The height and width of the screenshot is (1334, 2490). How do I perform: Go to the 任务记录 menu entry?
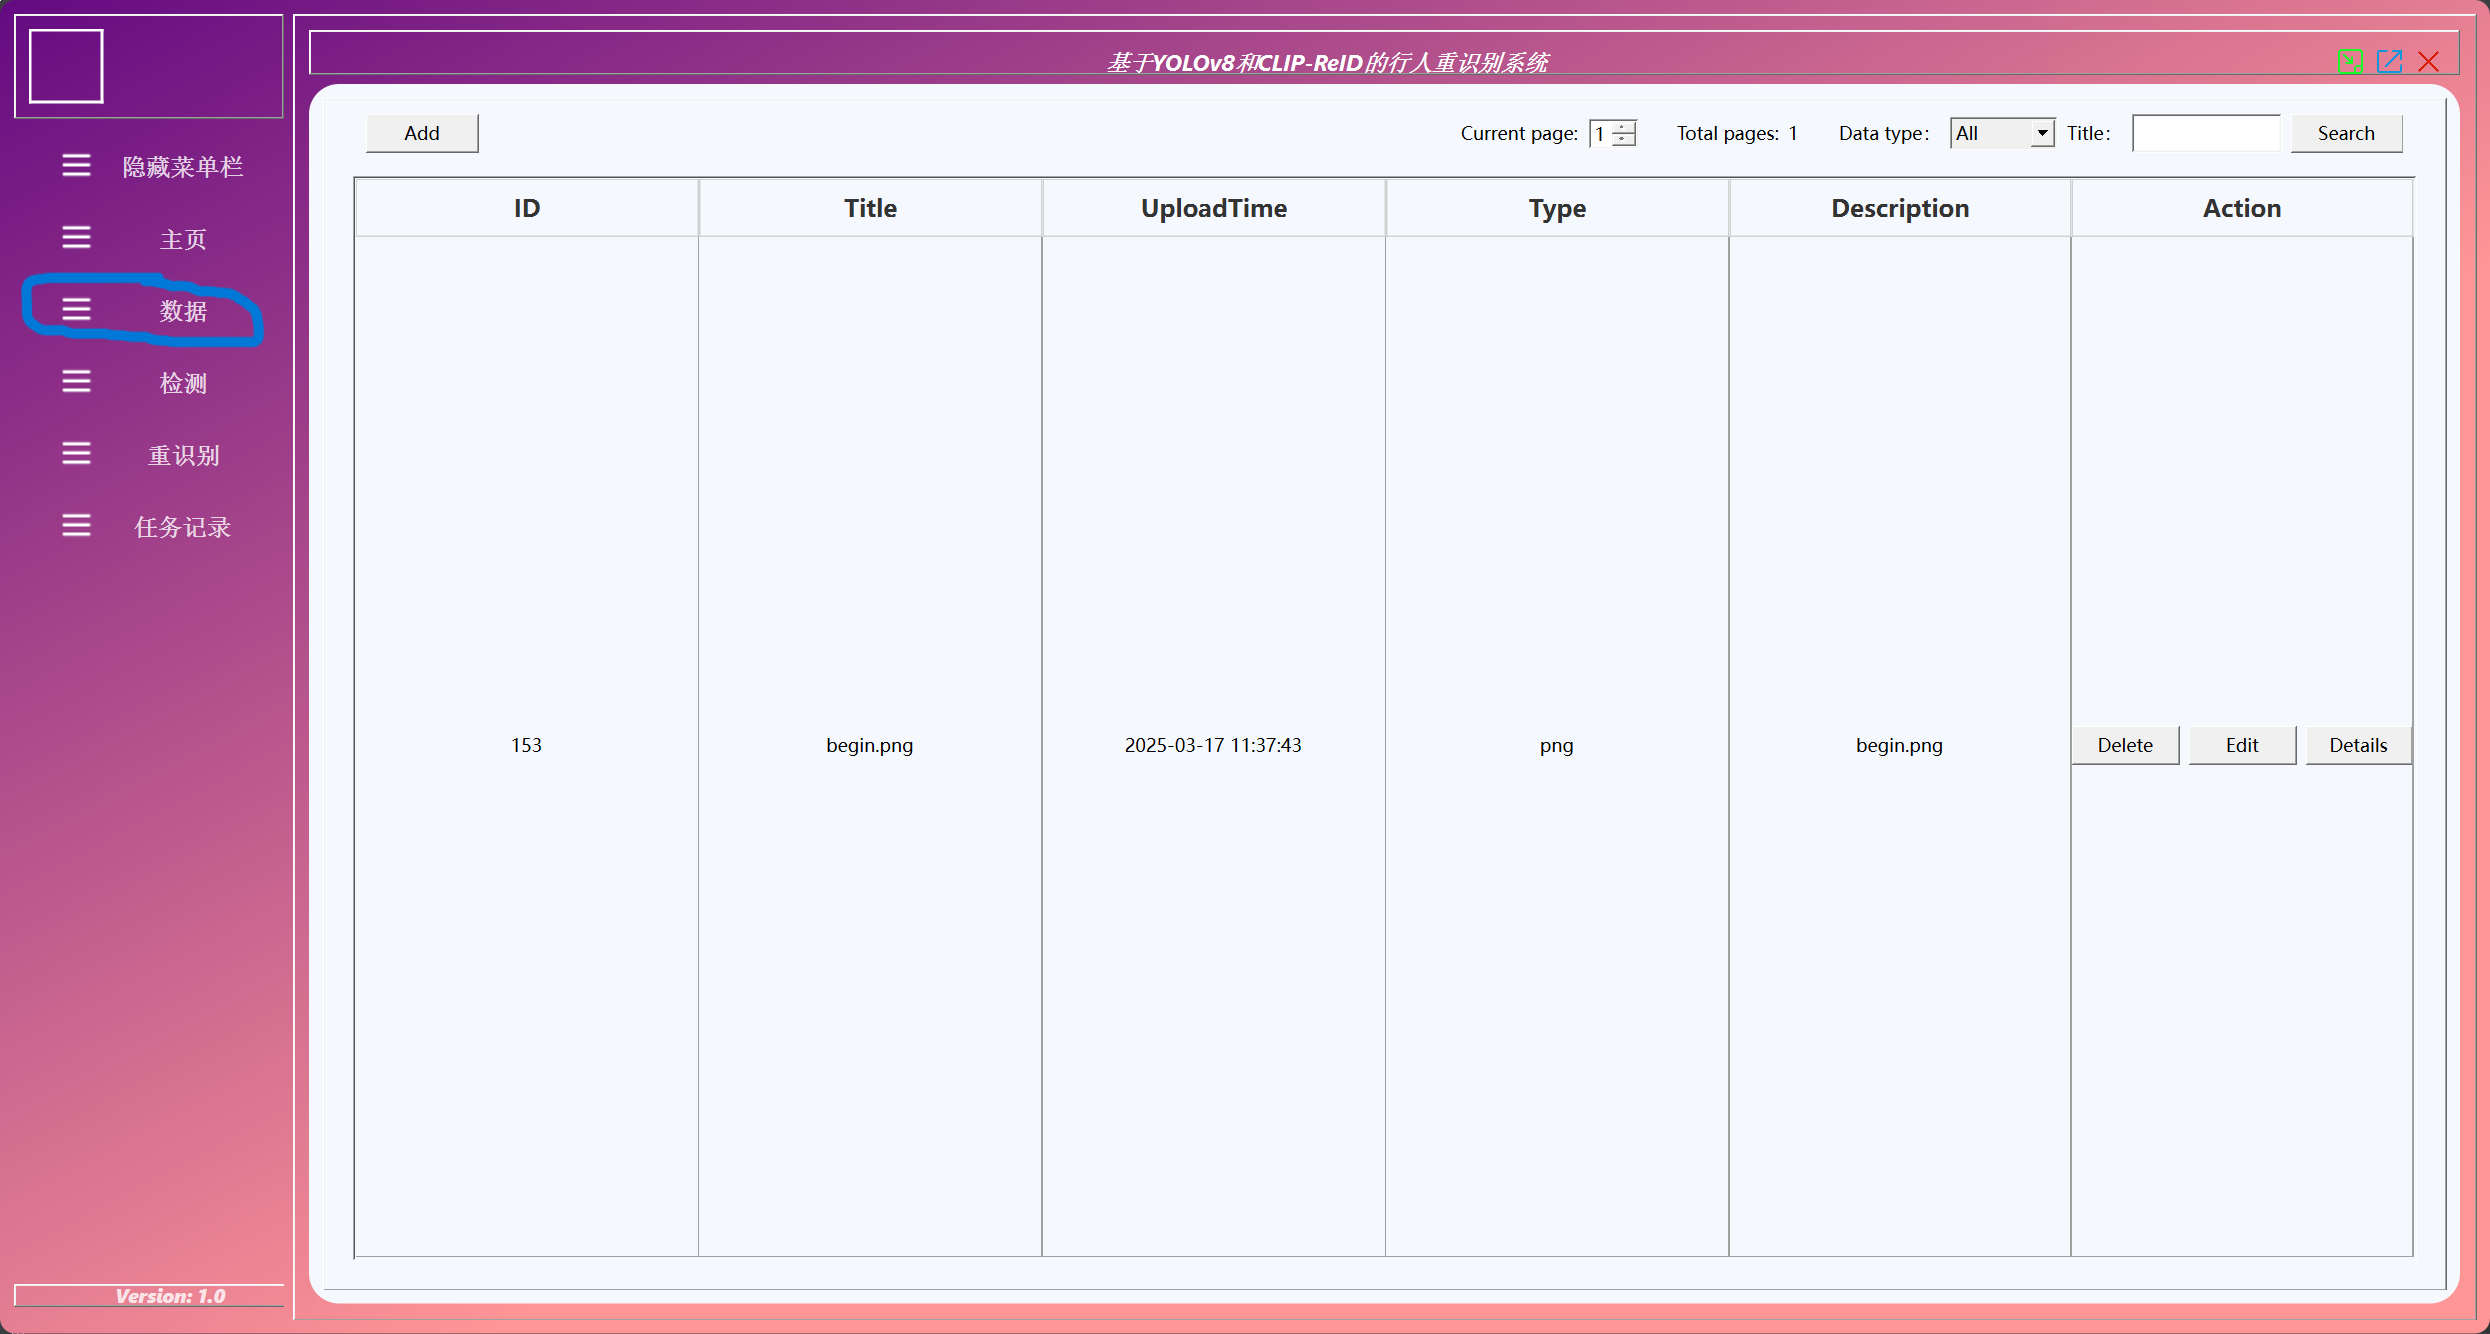point(183,527)
